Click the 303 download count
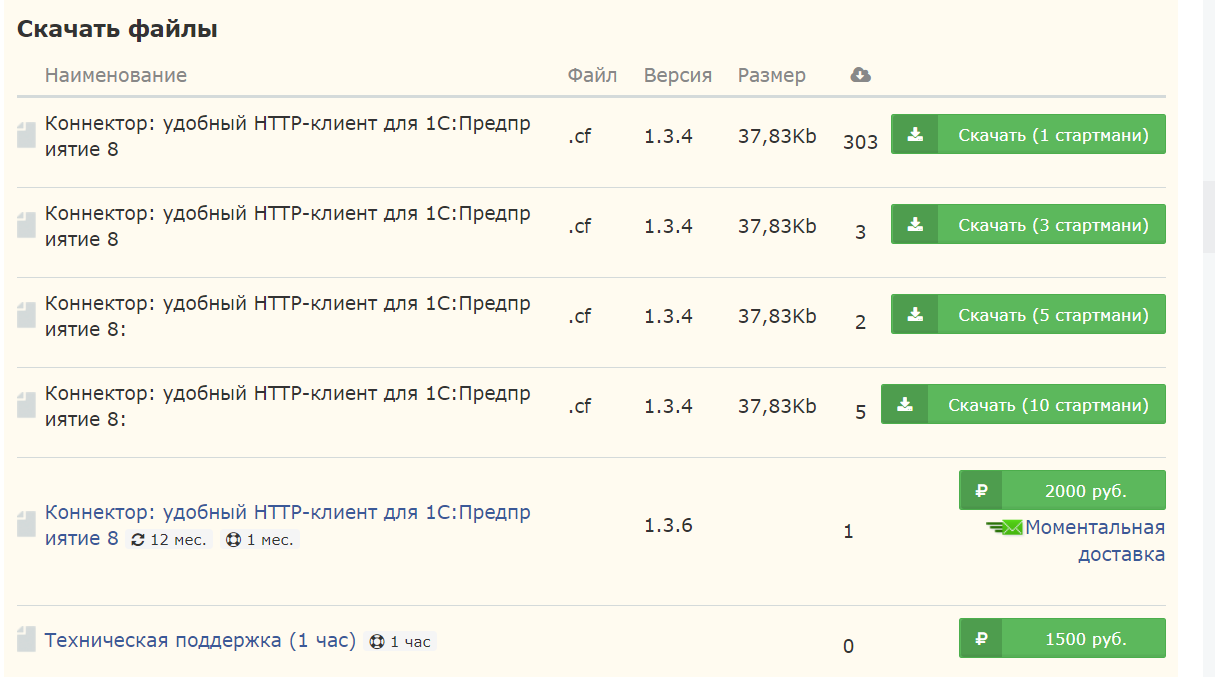 tap(860, 142)
